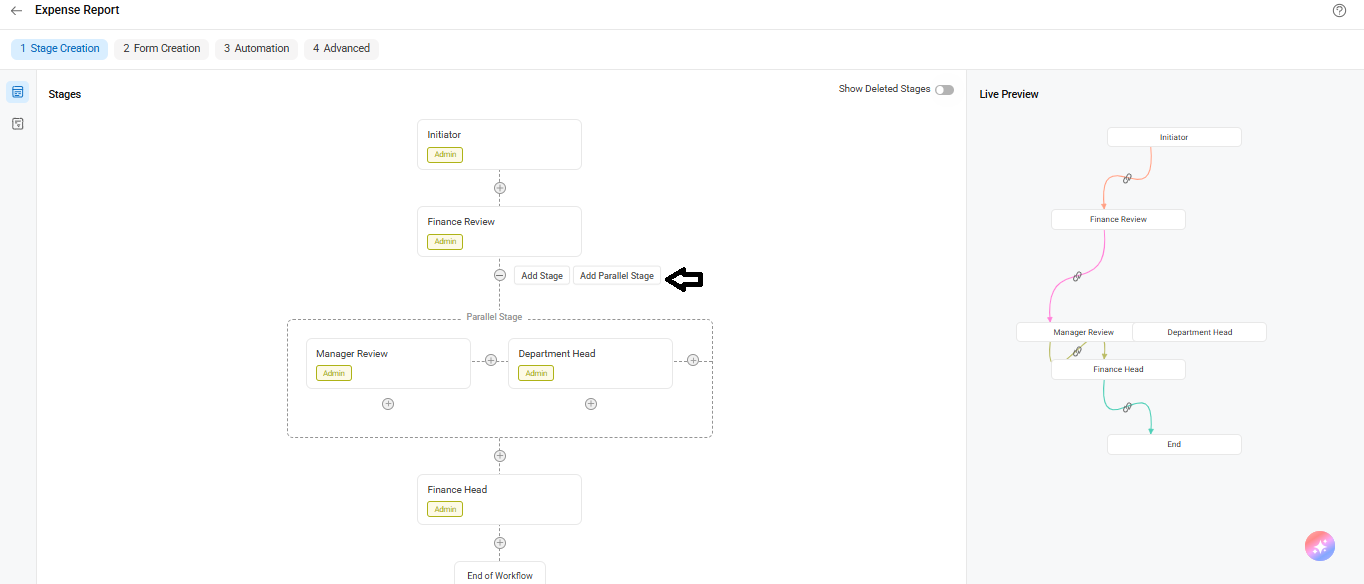Click the plus icon under Department Head

click(x=591, y=404)
